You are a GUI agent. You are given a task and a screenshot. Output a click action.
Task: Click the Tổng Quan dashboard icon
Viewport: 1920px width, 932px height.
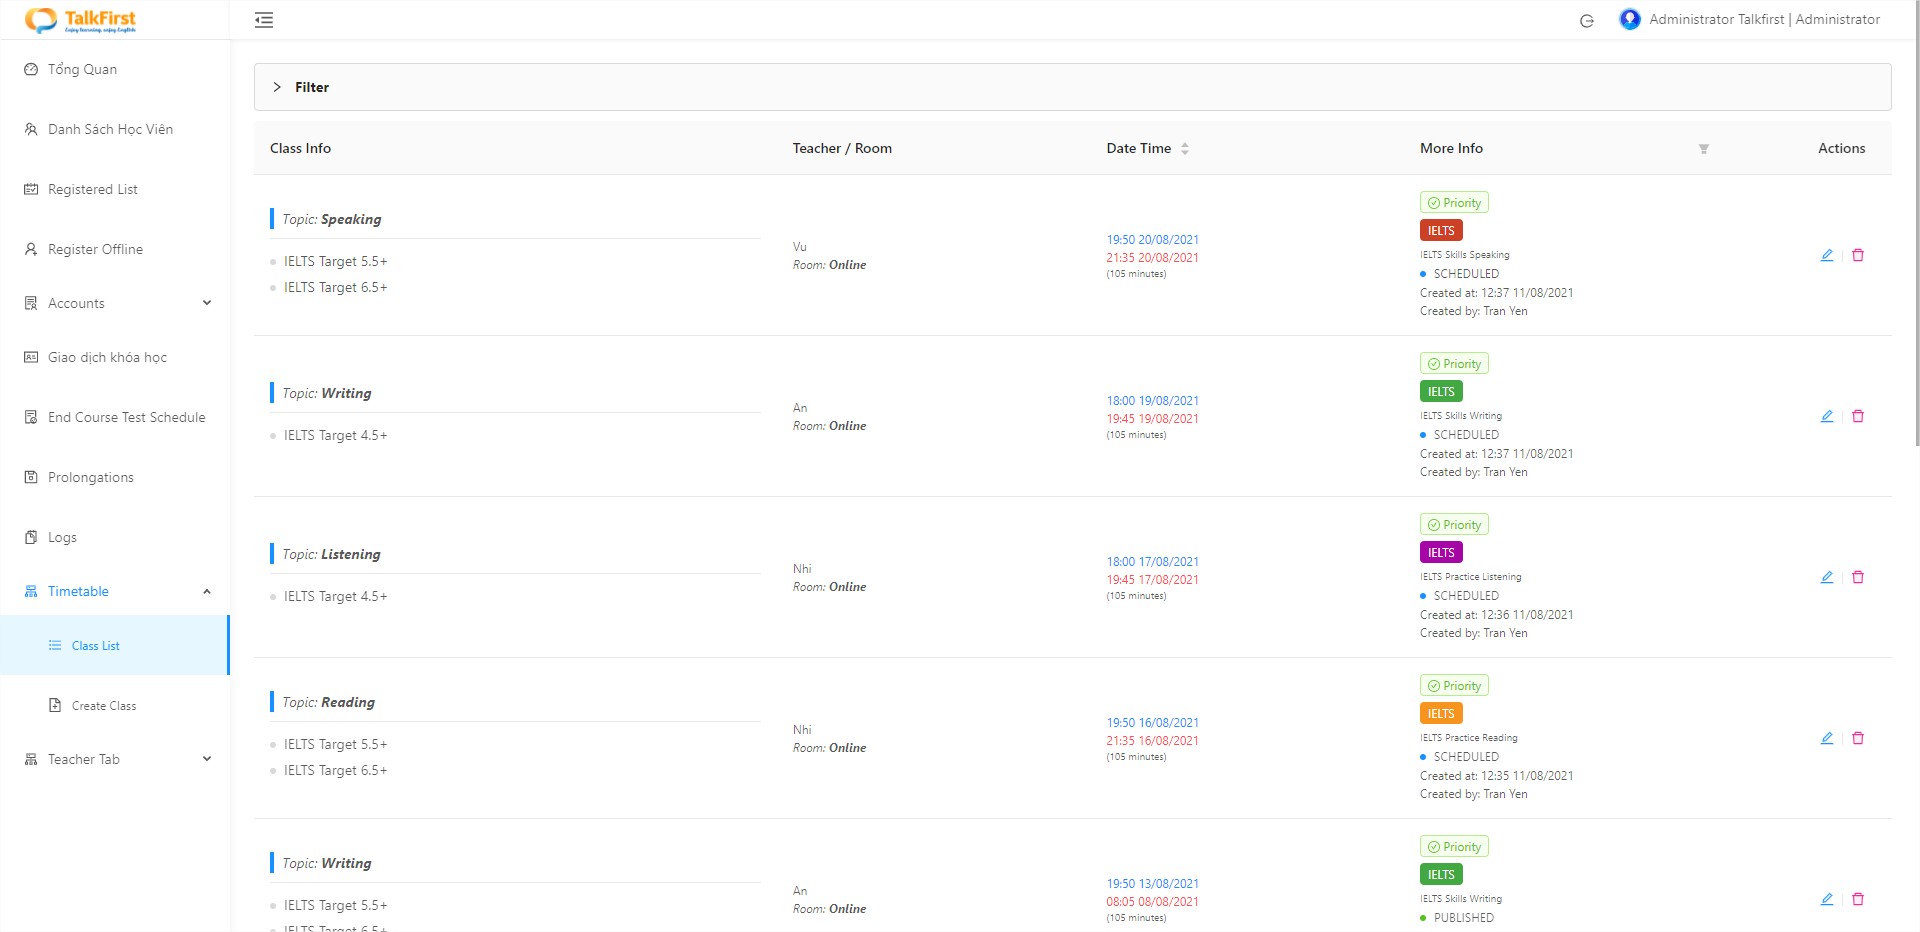31,69
